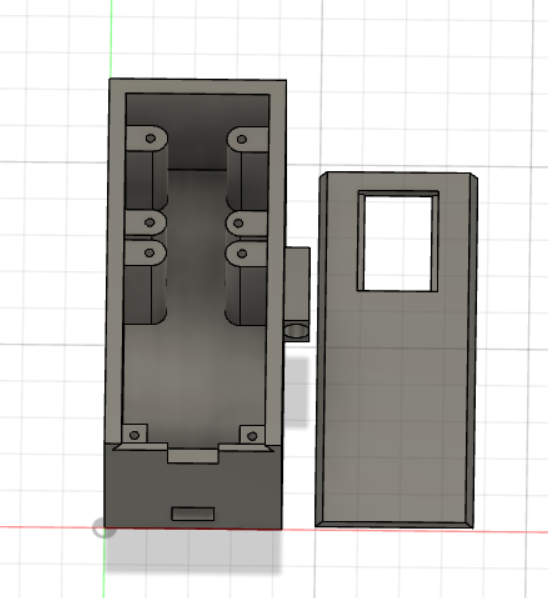Select the side mounting tab block on the enclosure
Screen dimensions: 548x598
297,294
